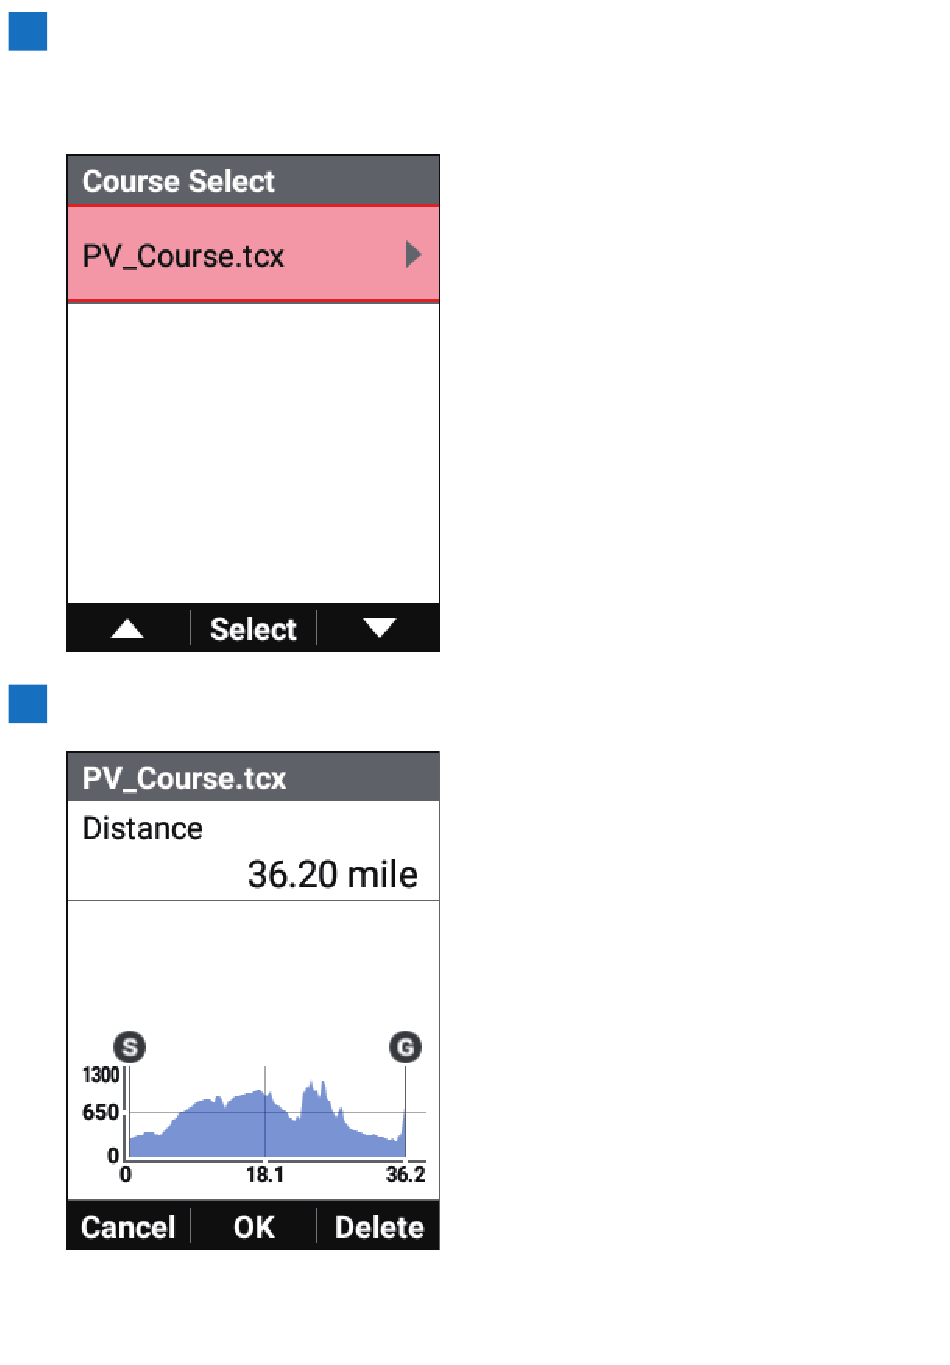The image size is (950, 1365).
Task: Click the PV_Course.tcx title bar
Action: tap(253, 778)
